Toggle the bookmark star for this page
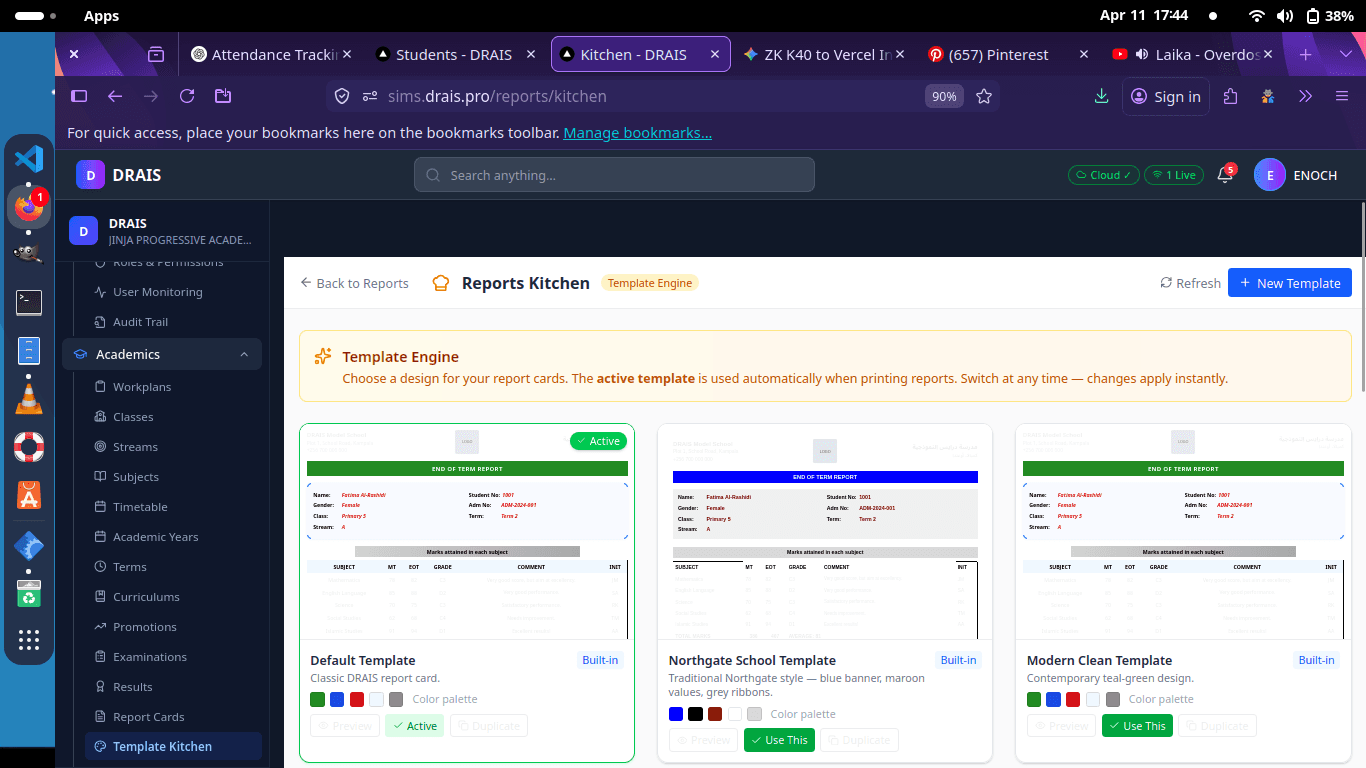Screen dimensions: 1366x768 [984, 96]
